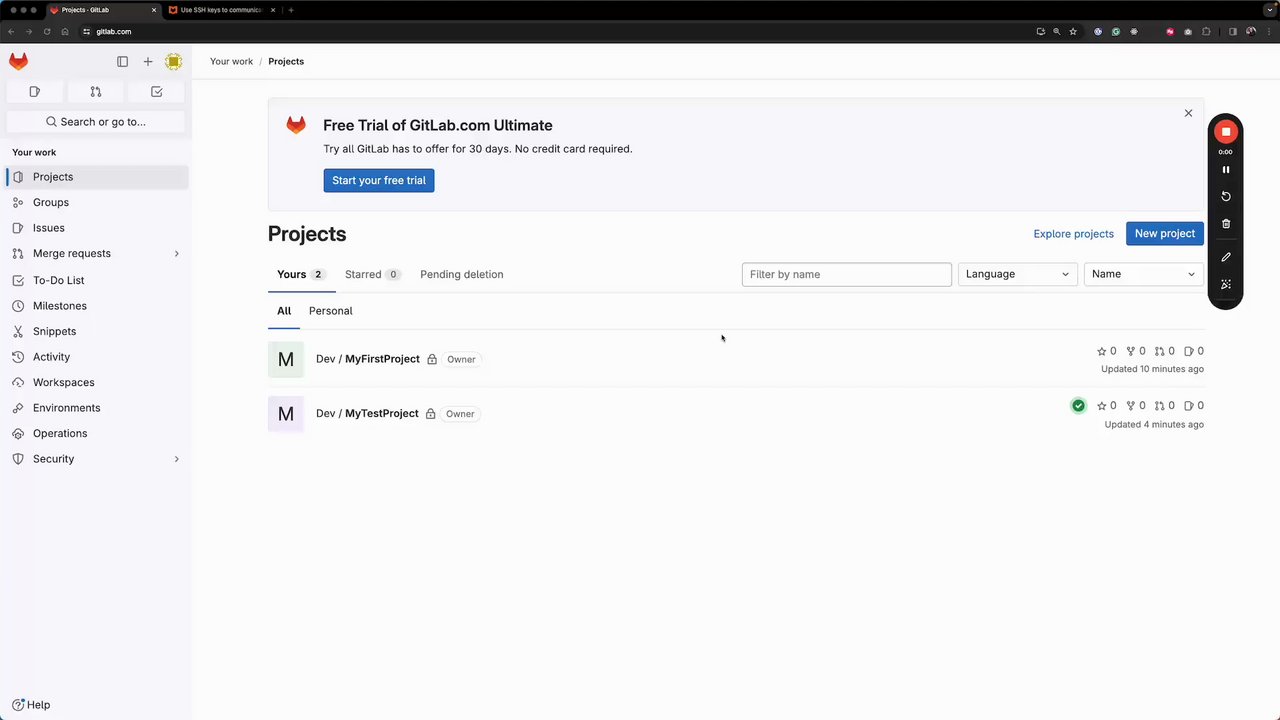Follow the Explore projects link
Image resolution: width=1280 pixels, height=720 pixels.
[1073, 234]
